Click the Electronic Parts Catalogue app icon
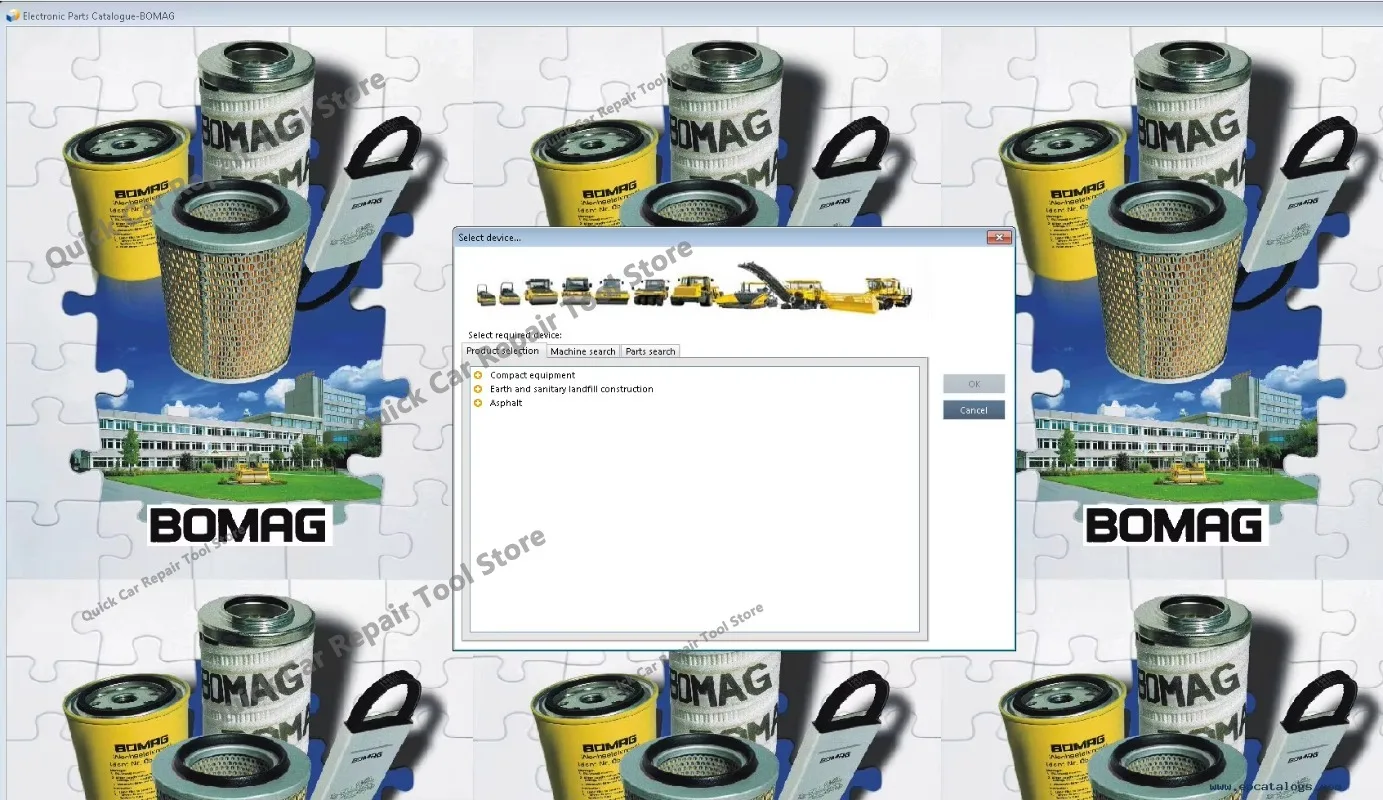 (13, 15)
